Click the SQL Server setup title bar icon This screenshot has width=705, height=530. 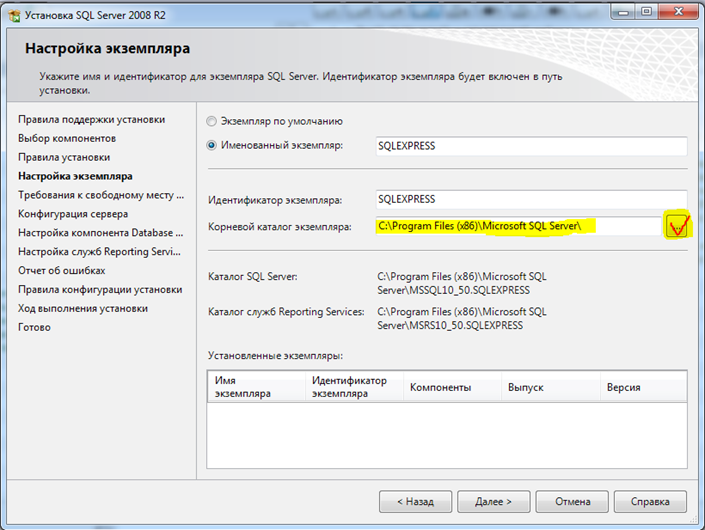[x=14, y=15]
